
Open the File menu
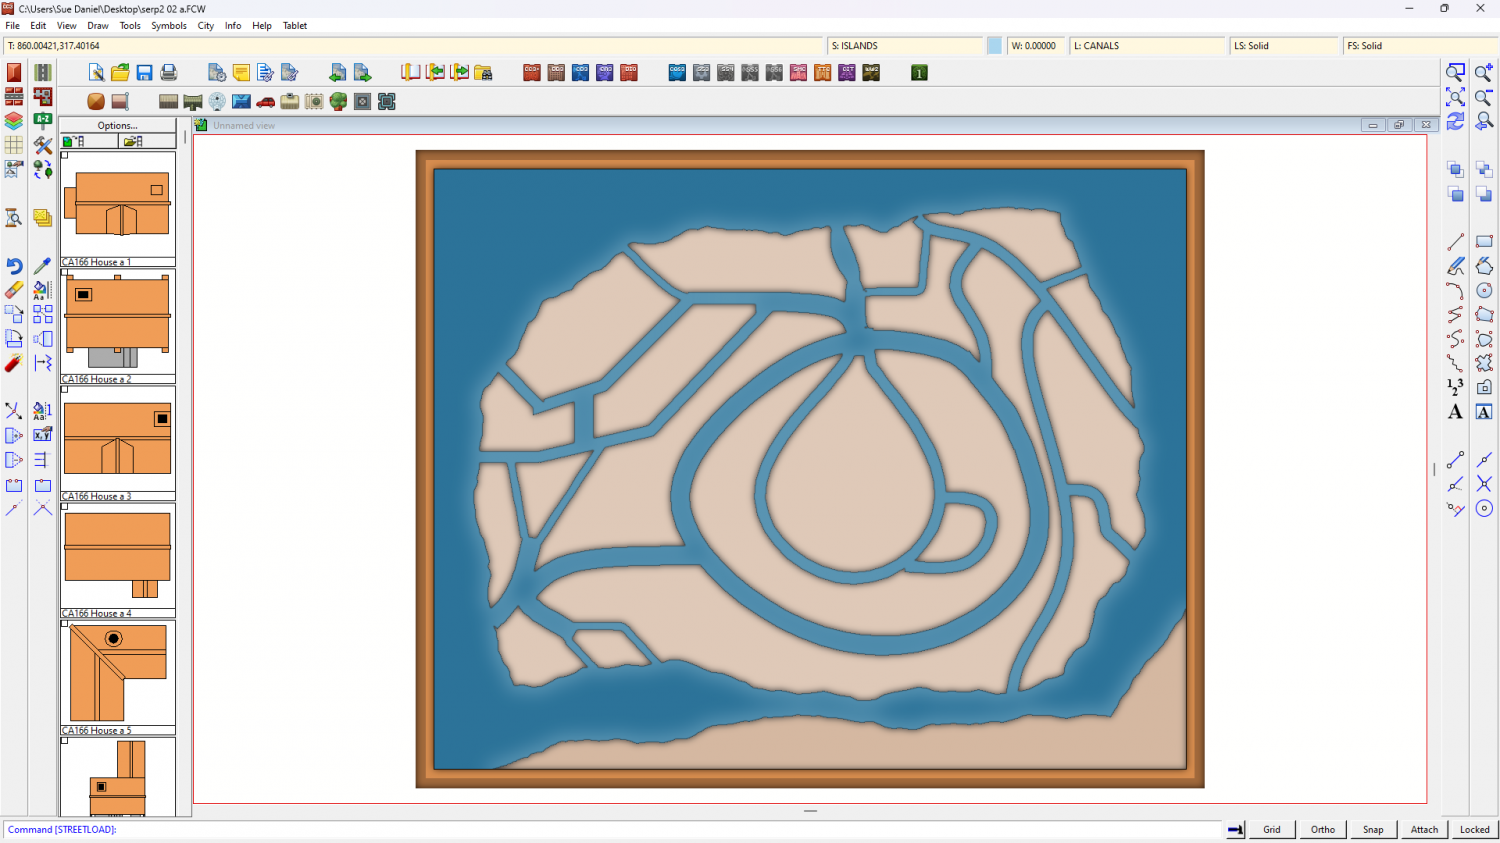[x=13, y=26]
